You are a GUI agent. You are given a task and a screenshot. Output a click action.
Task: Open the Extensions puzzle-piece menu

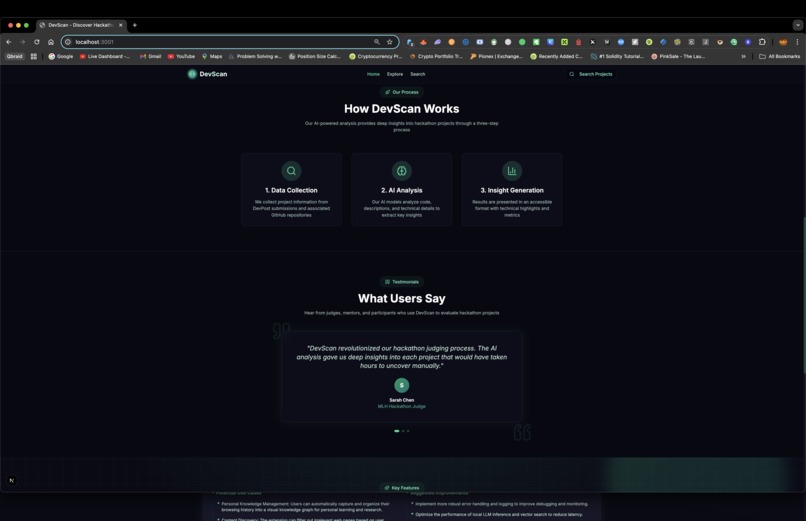(762, 42)
